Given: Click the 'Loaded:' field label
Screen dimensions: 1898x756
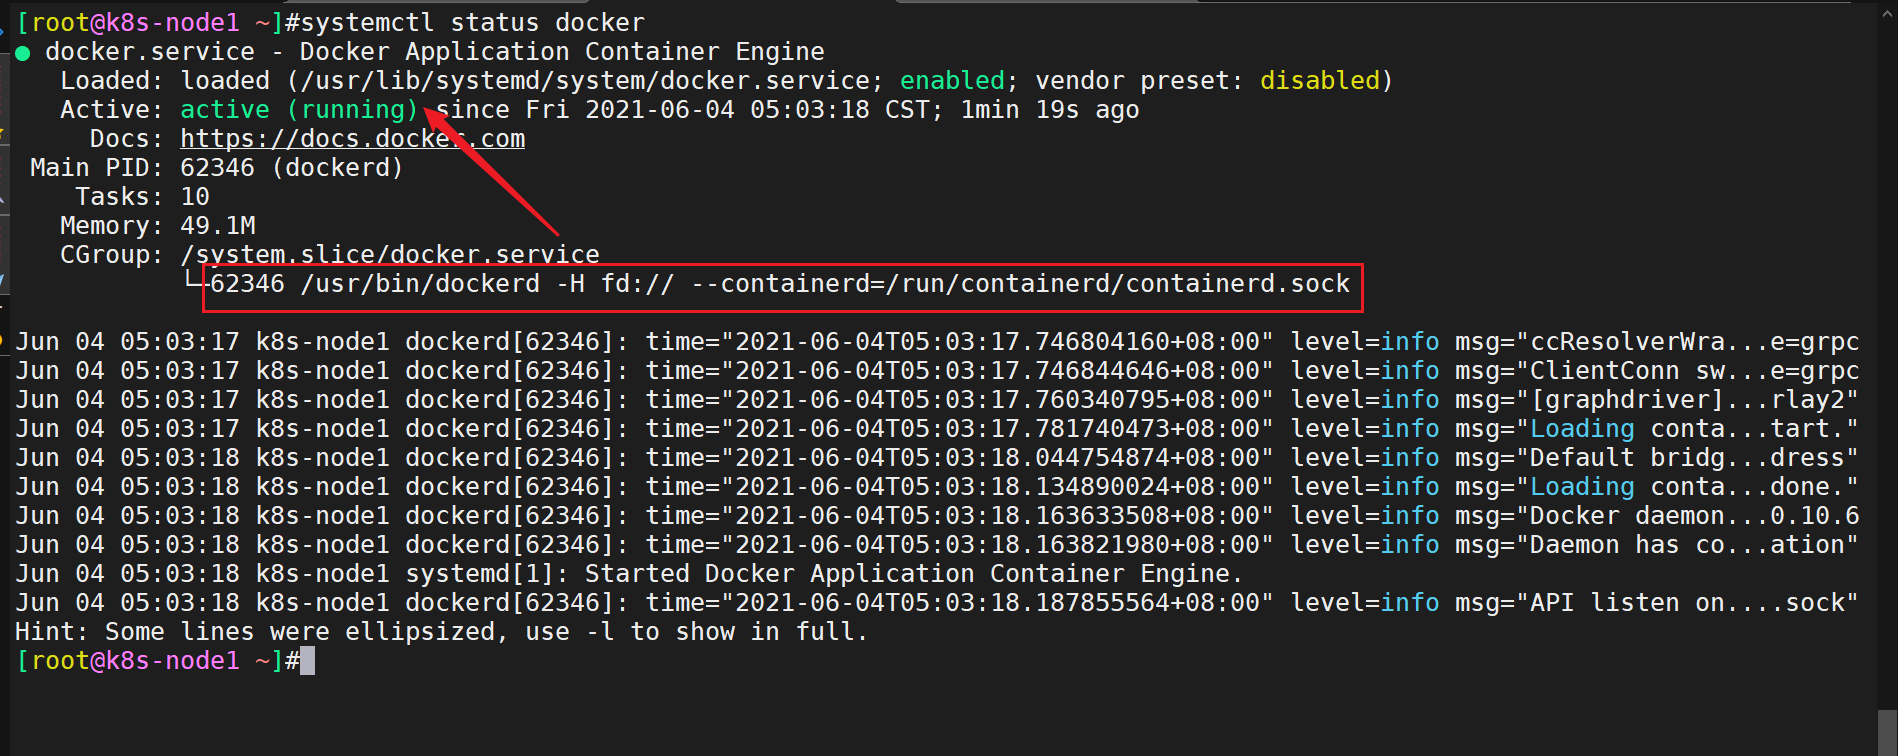Looking at the screenshot, I should (x=112, y=80).
